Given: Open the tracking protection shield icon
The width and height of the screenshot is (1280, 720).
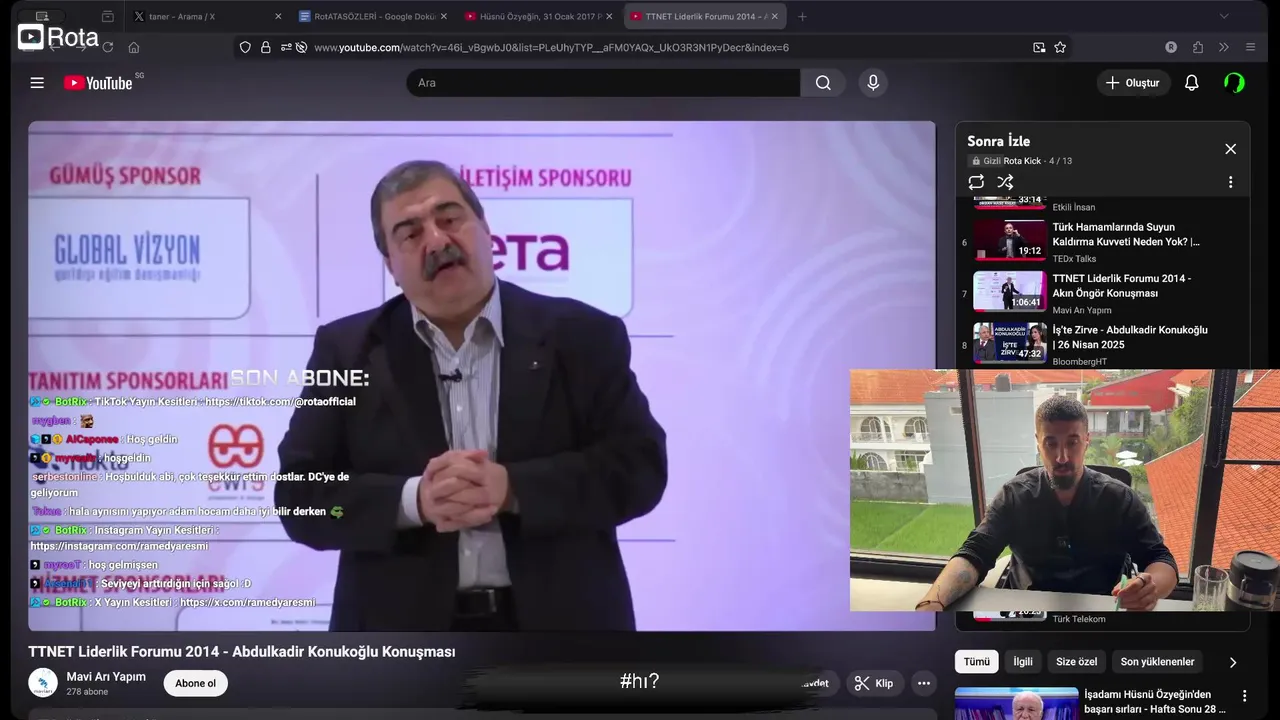Looking at the screenshot, I should click(x=245, y=47).
